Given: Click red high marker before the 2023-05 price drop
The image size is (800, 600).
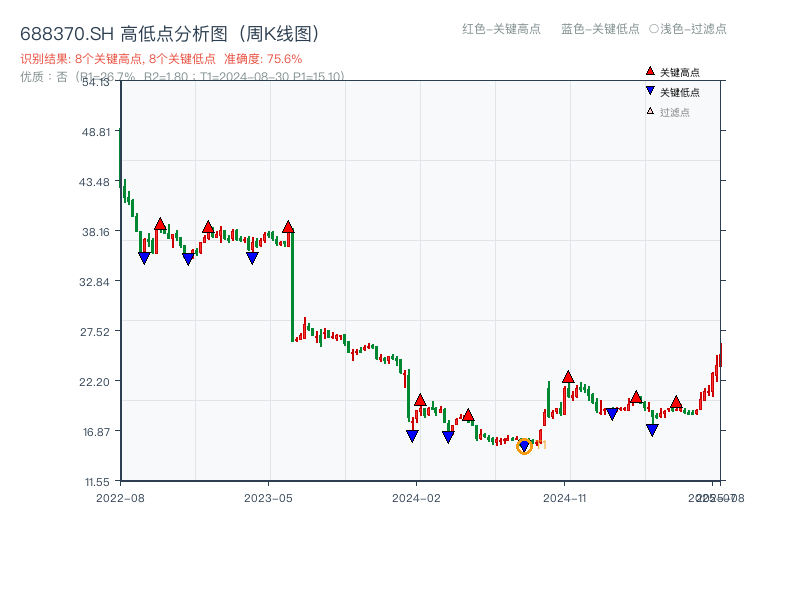Looking at the screenshot, I should tap(288, 227).
